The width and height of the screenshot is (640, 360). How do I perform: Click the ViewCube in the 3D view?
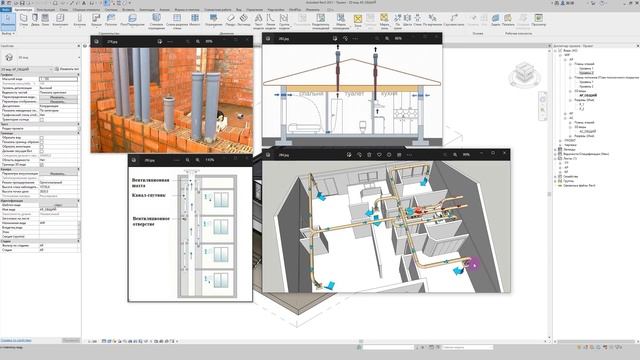click(x=524, y=74)
